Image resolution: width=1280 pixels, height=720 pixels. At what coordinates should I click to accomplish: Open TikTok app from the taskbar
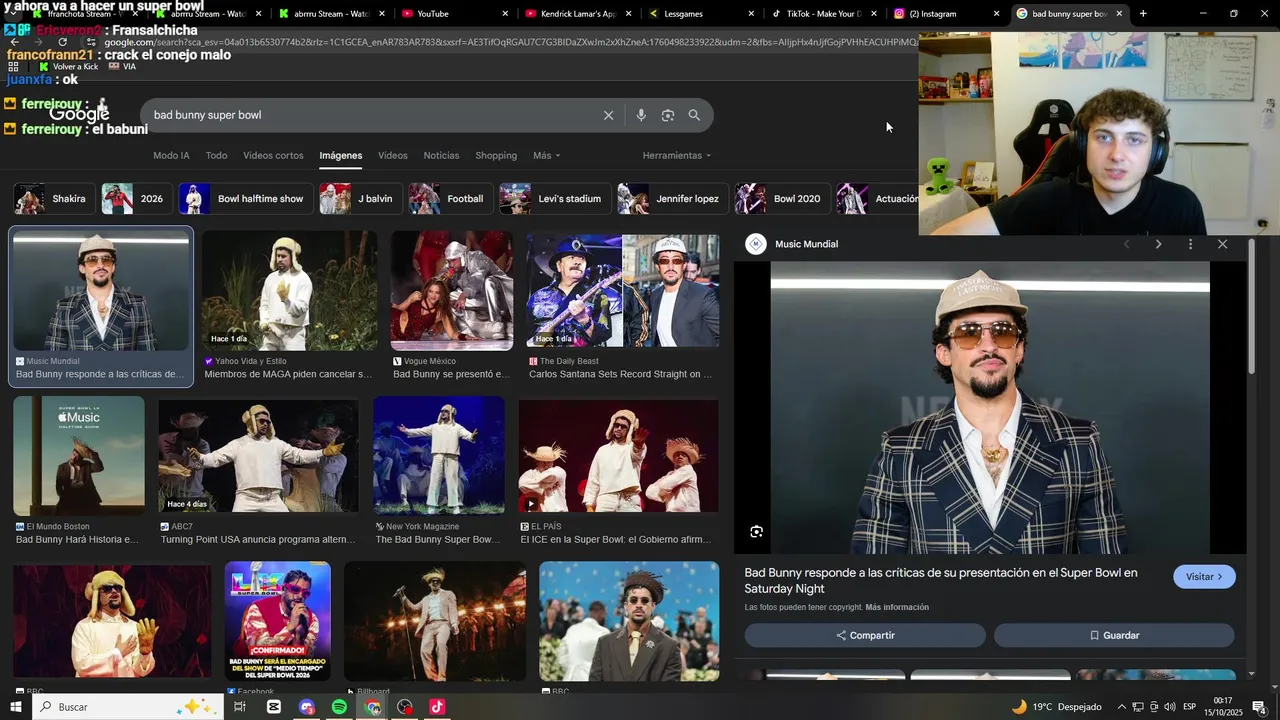[x=437, y=707]
